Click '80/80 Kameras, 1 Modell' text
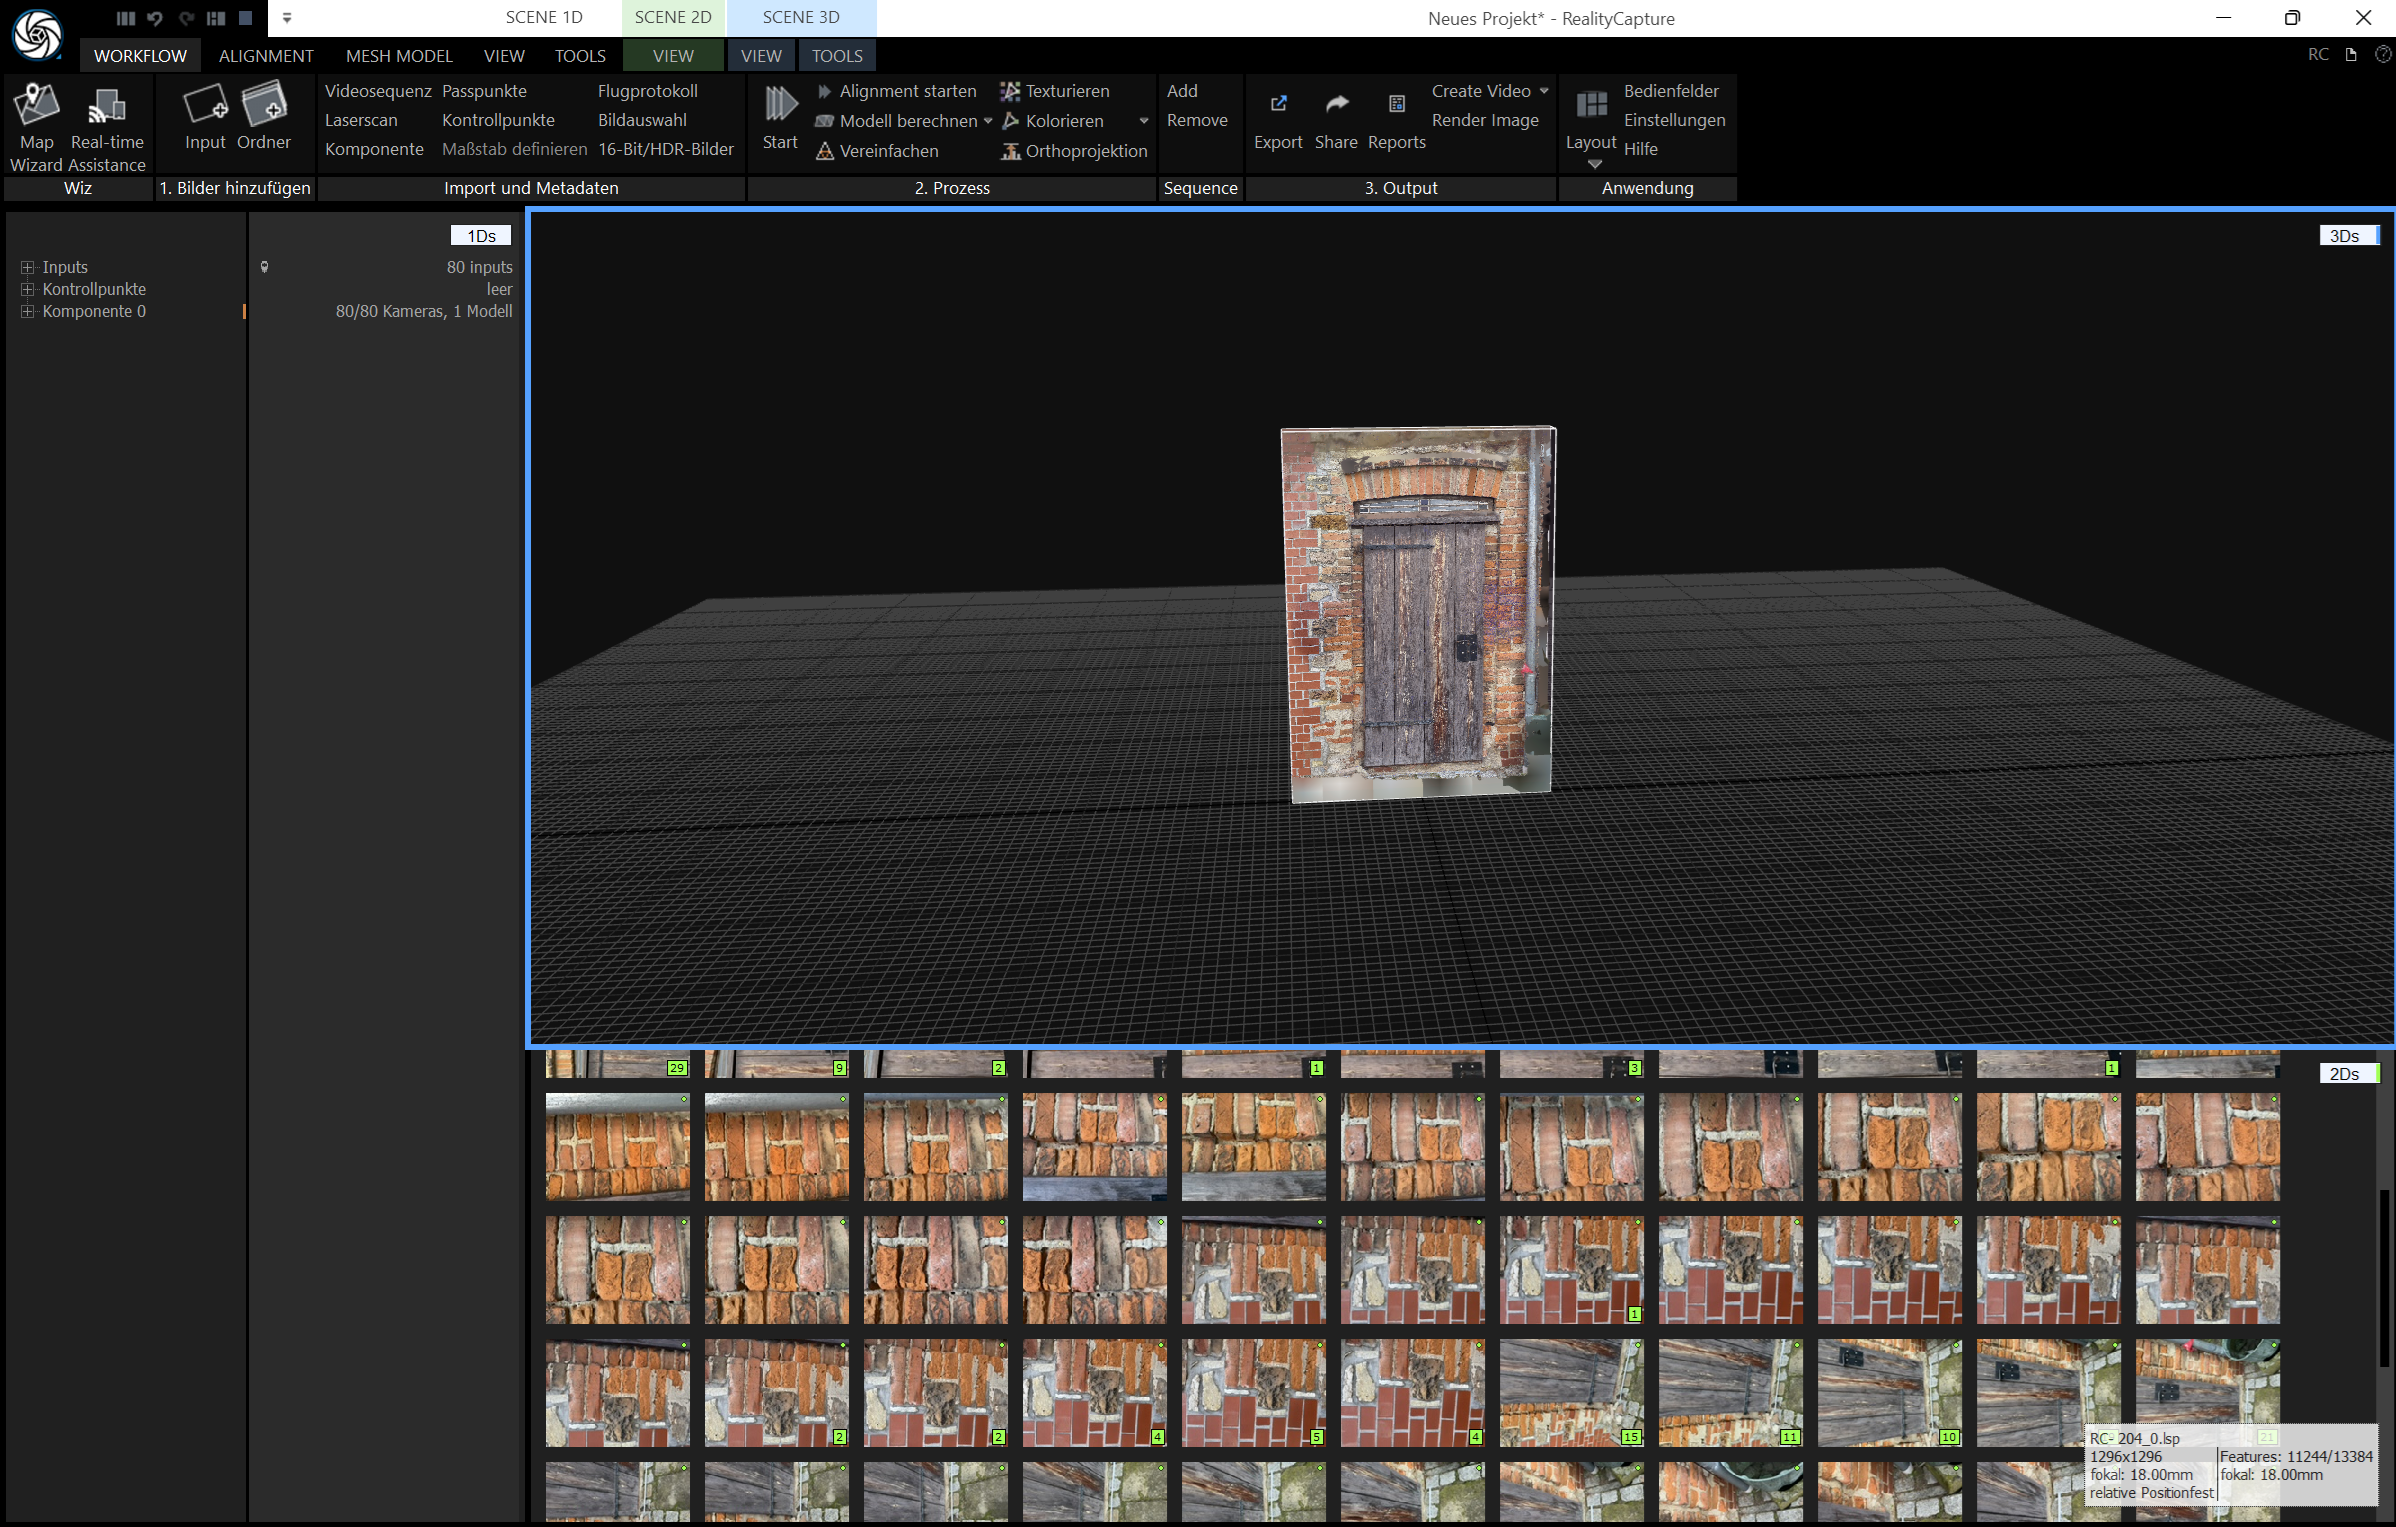This screenshot has width=2396, height=1527. [x=424, y=311]
